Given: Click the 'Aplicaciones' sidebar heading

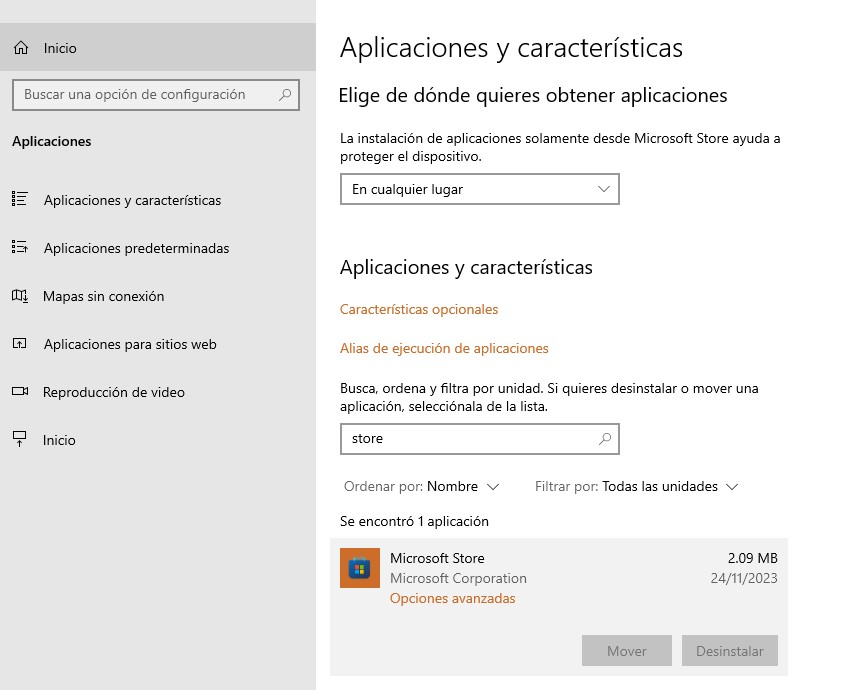Looking at the screenshot, I should tap(52, 141).
